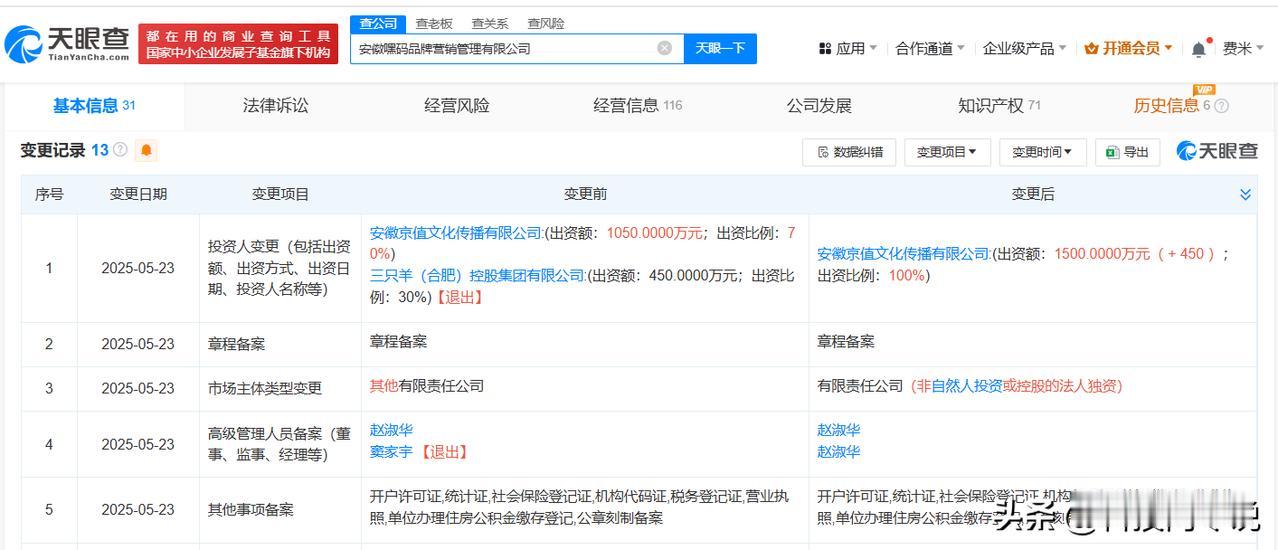Open 三只羊（合肥）控股集团有限公司 link
The image size is (1278, 550).
click(477, 275)
